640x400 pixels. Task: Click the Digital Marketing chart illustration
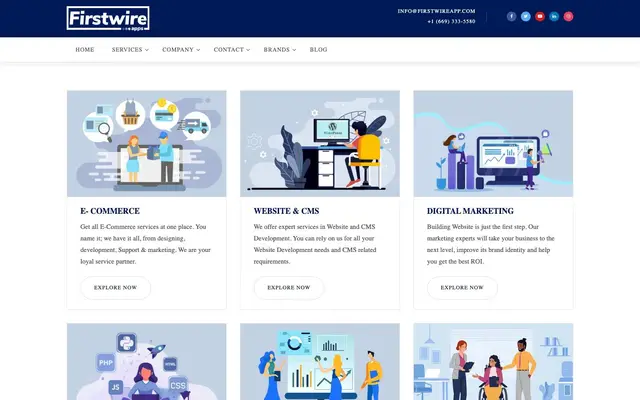pyautogui.click(x=493, y=144)
